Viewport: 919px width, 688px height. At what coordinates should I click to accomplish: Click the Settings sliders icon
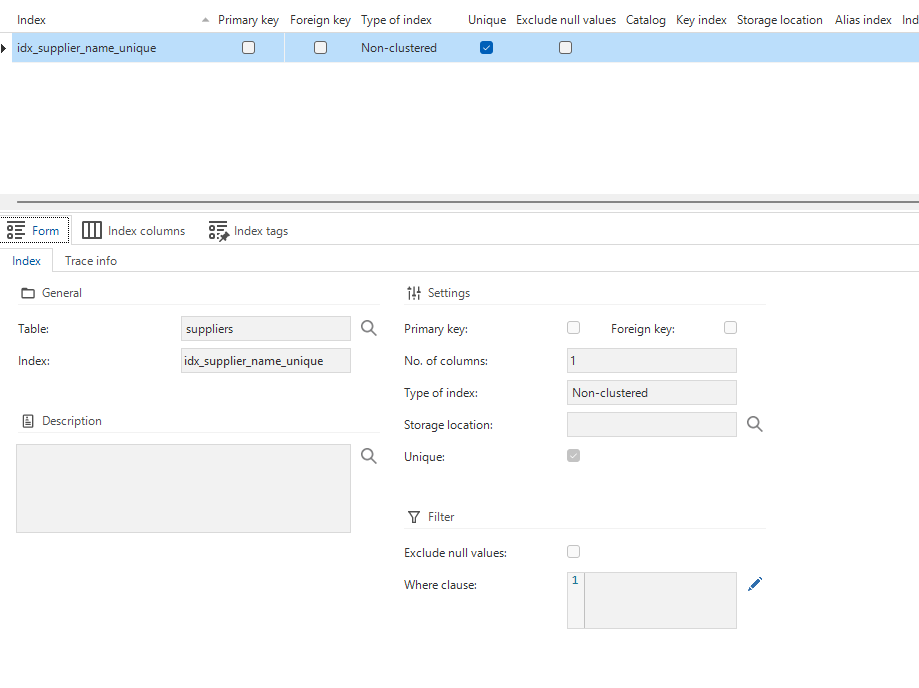pos(414,293)
